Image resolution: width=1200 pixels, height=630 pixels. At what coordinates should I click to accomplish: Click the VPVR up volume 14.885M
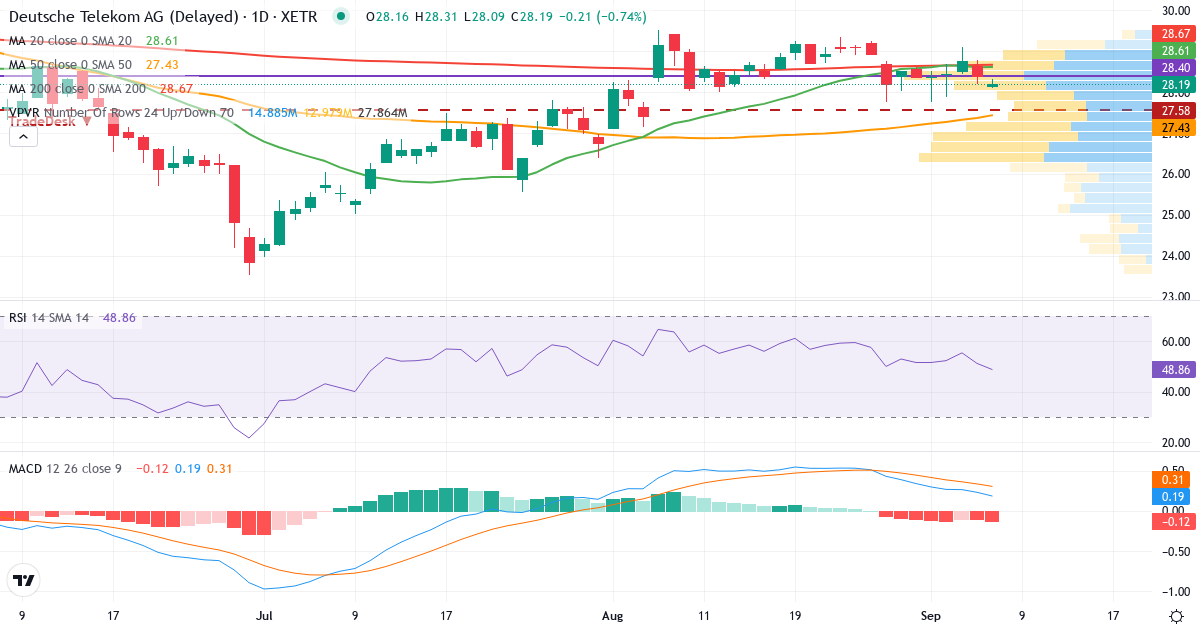[272, 113]
